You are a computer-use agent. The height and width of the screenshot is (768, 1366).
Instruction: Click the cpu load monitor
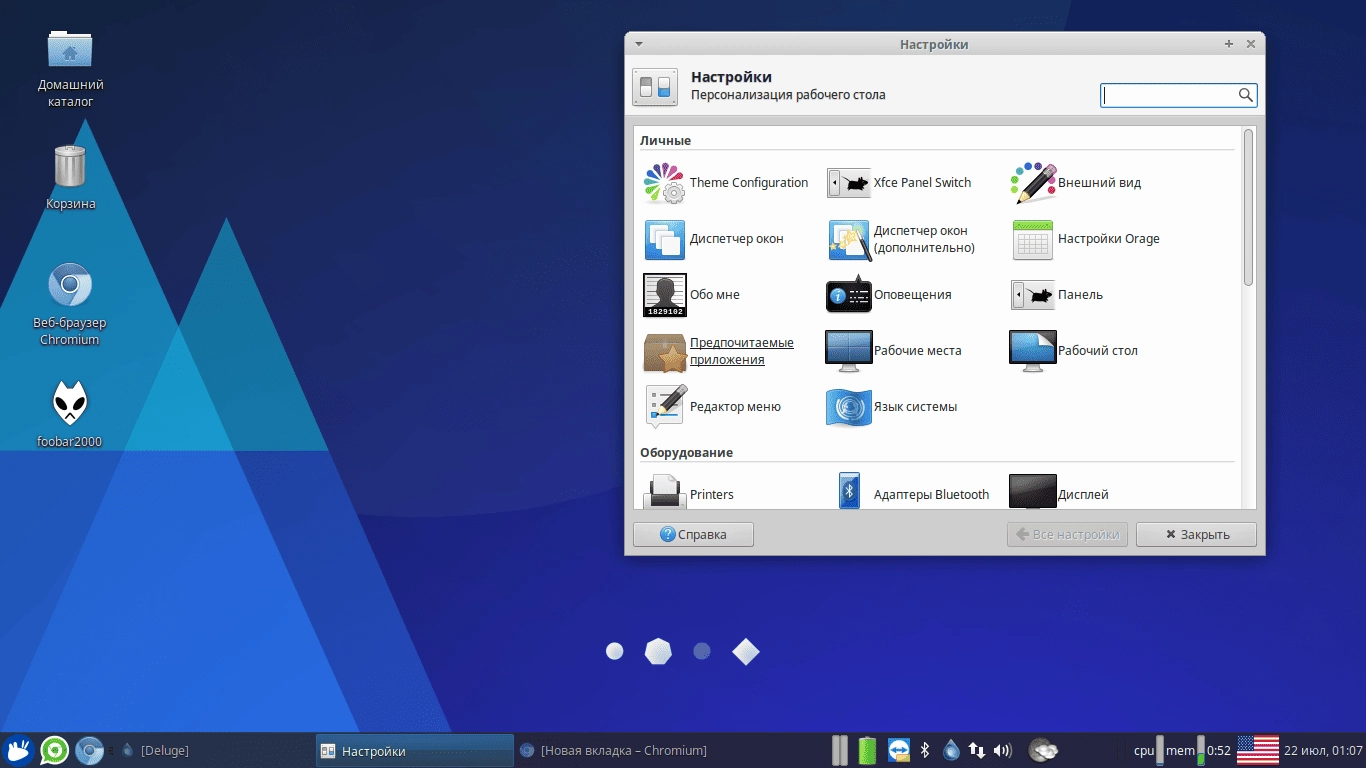click(1148, 750)
